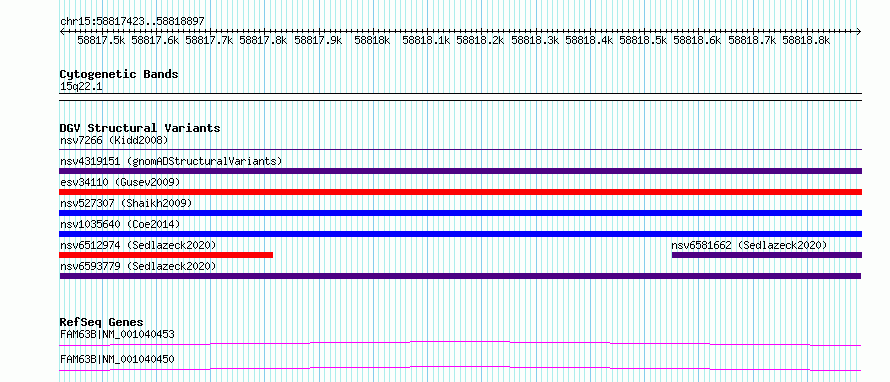890x382 pixels.
Task: Click the magenta FAM63B NM_001040450 gene line
Action: (460, 368)
